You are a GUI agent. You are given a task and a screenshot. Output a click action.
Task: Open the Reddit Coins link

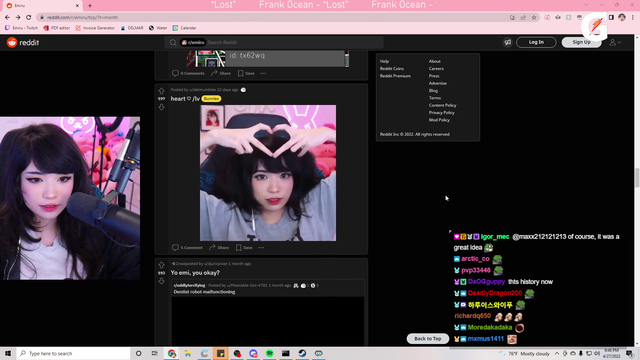(x=392, y=69)
